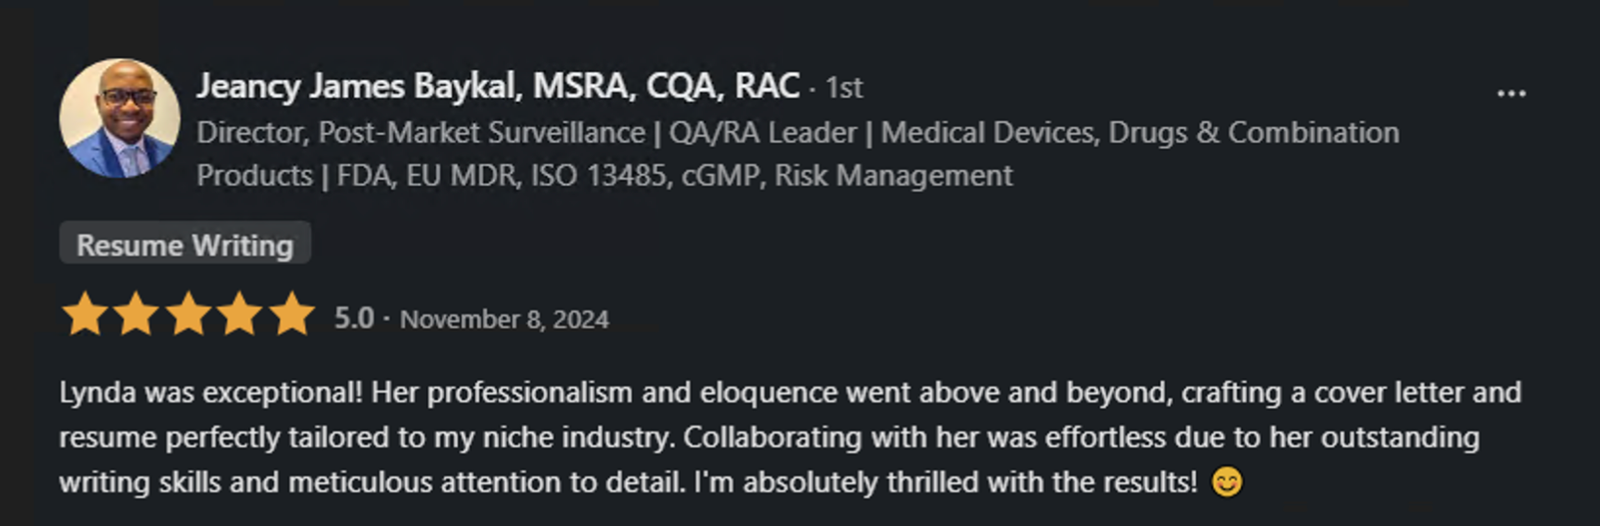Open the Jeancy James Baykal name link
The image size is (1600, 526).
(497, 86)
